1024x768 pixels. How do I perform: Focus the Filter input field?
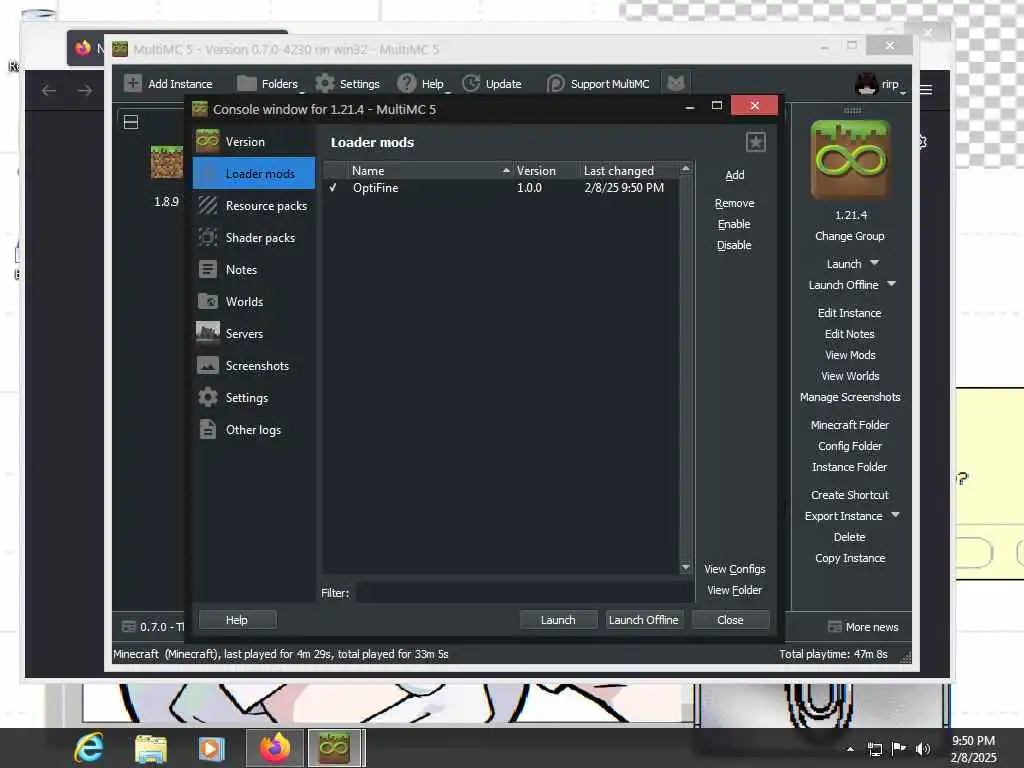pos(524,593)
